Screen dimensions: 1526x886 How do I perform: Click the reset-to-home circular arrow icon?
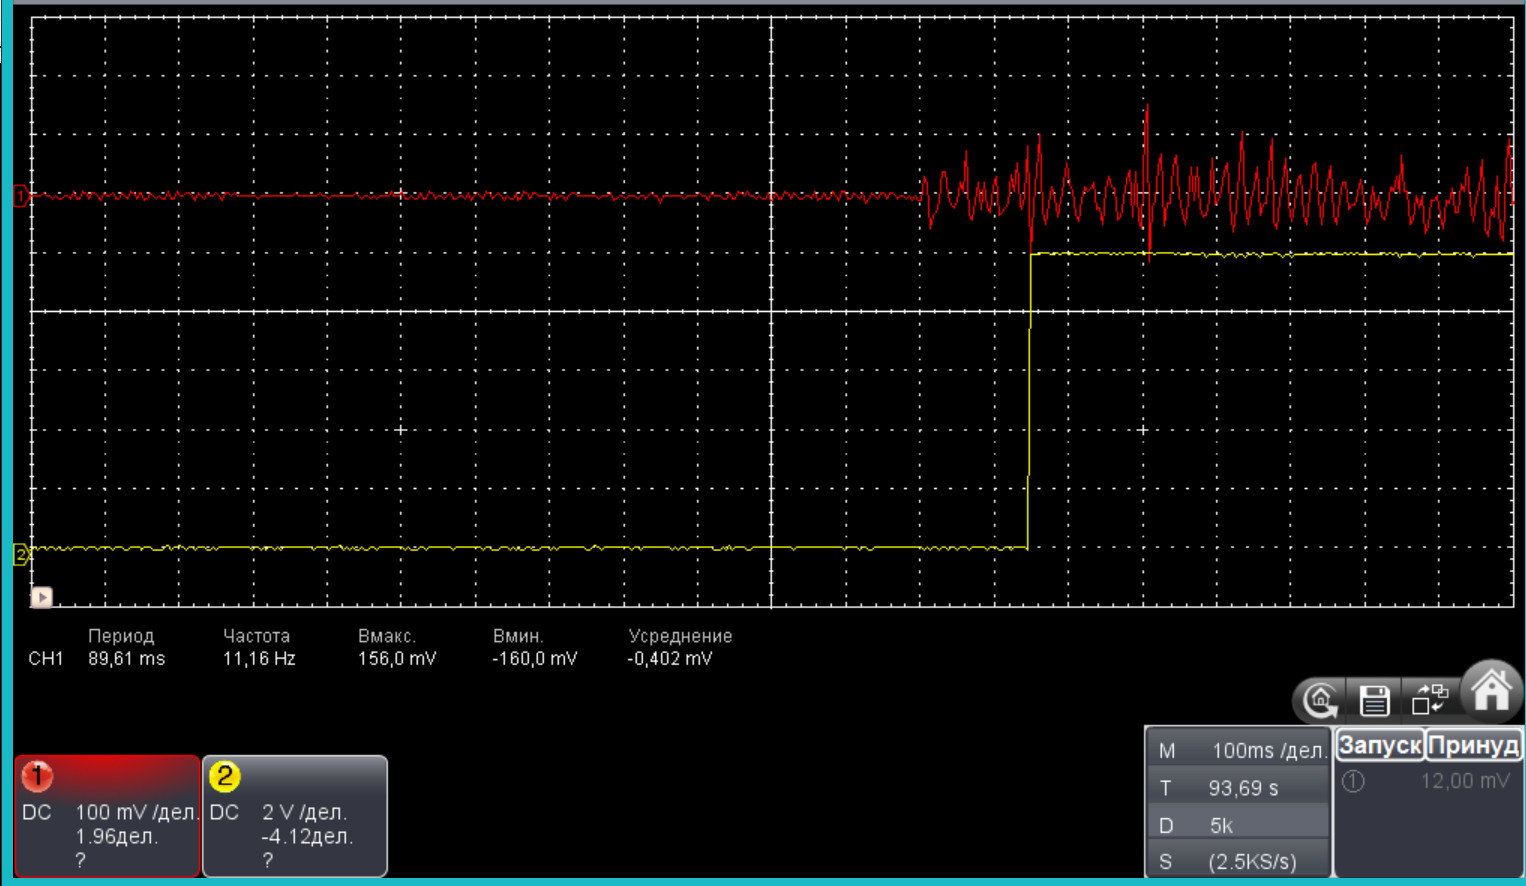1321,701
